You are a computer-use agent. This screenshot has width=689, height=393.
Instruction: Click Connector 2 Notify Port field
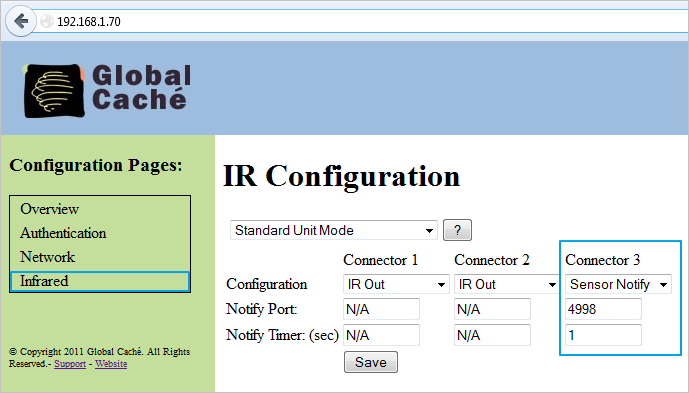pos(492,309)
